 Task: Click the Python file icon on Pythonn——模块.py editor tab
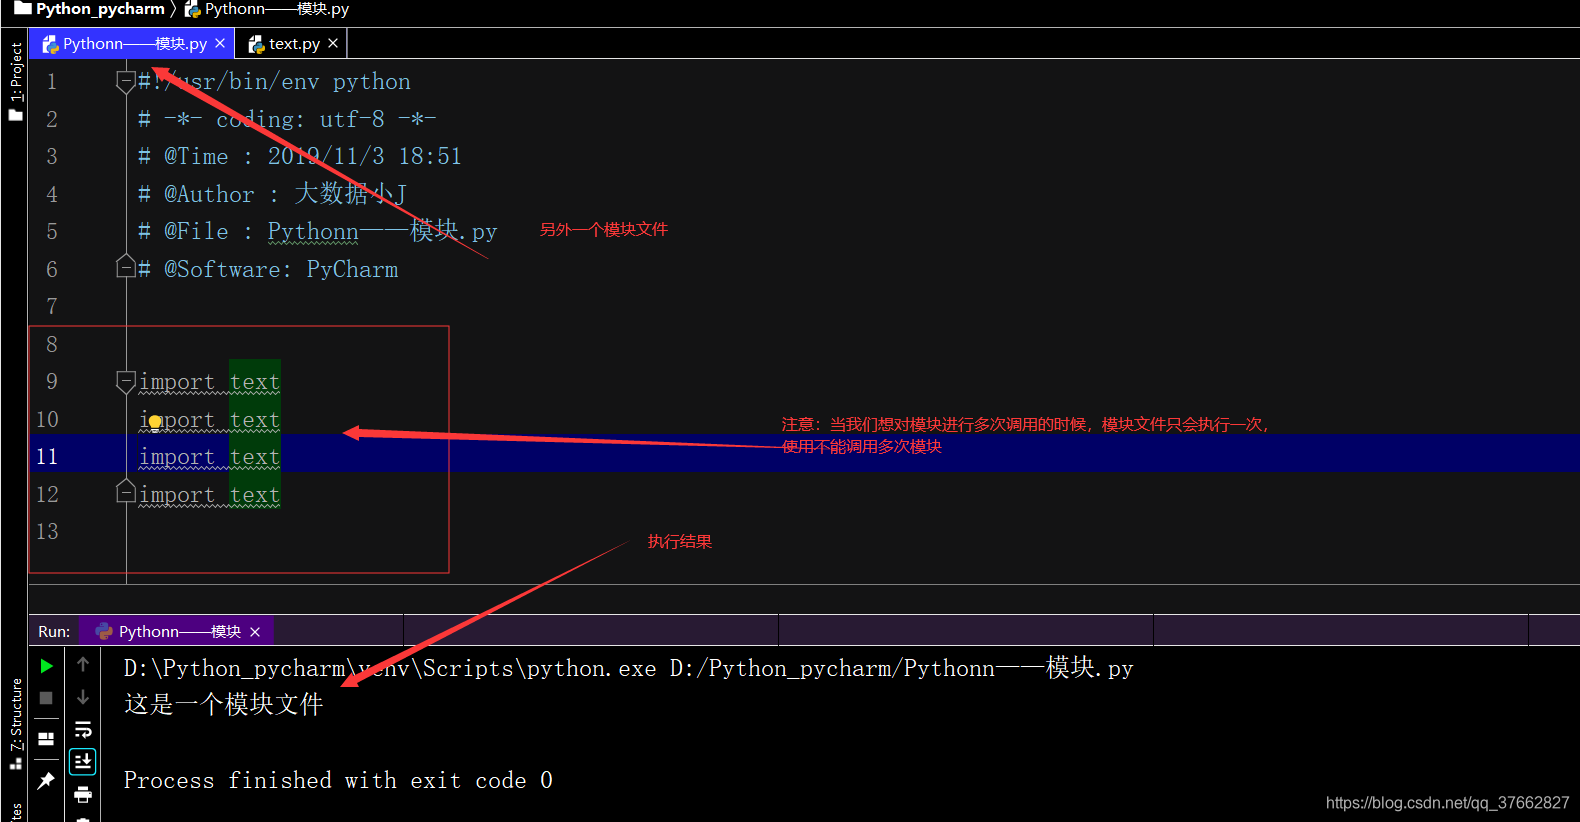50,44
